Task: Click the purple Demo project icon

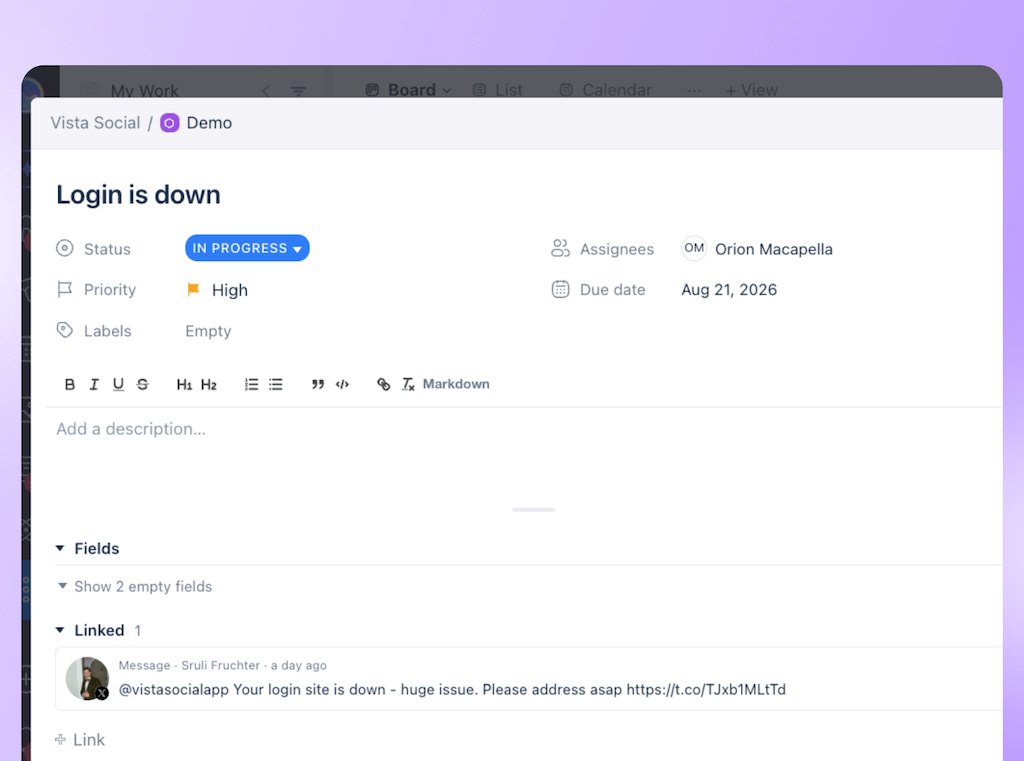Action: (170, 123)
